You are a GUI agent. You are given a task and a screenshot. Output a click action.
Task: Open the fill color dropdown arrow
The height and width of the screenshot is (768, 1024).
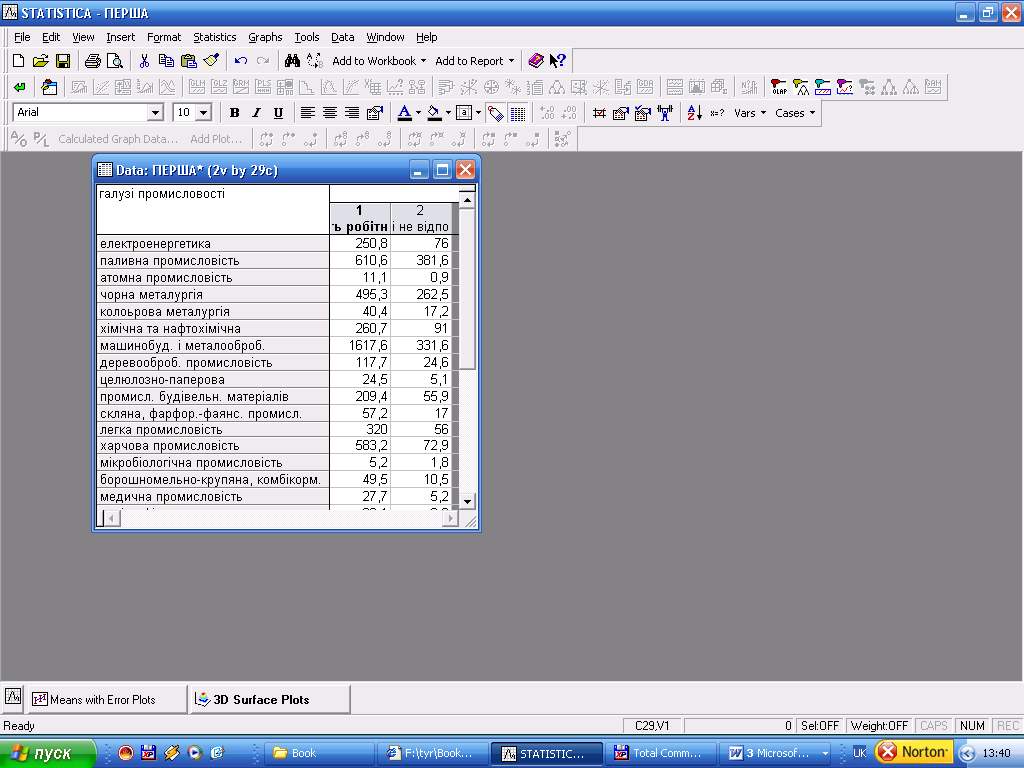(x=448, y=113)
